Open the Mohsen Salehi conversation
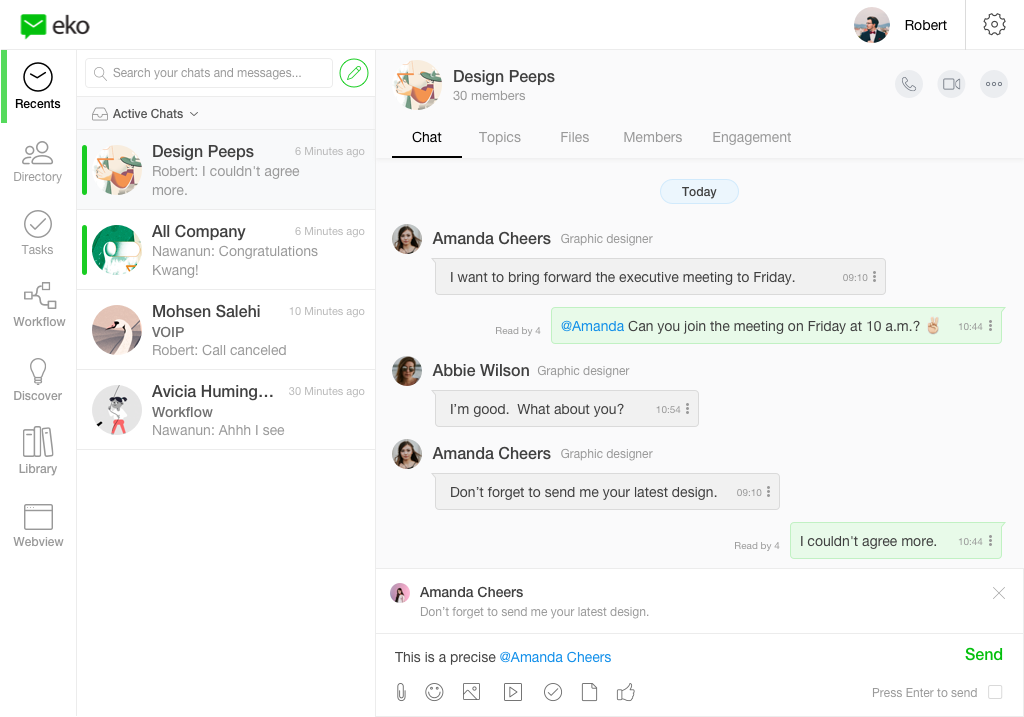1024x717 pixels. point(226,330)
